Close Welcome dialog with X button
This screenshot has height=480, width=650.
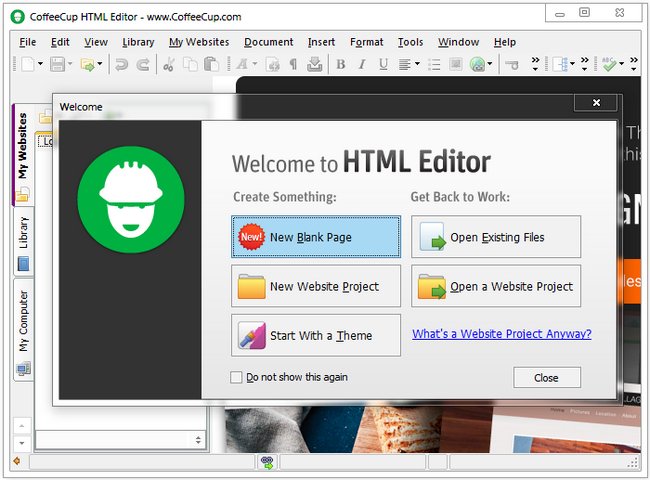click(596, 102)
